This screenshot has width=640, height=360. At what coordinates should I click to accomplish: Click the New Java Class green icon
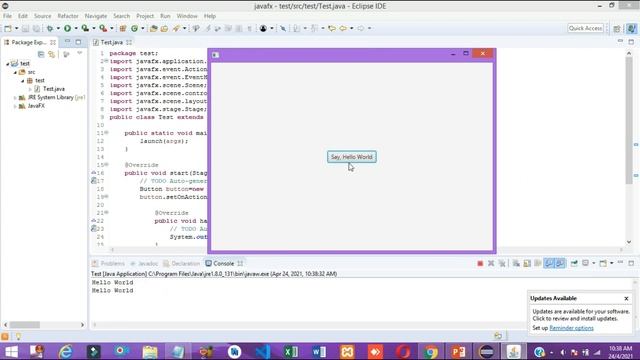(134, 28)
